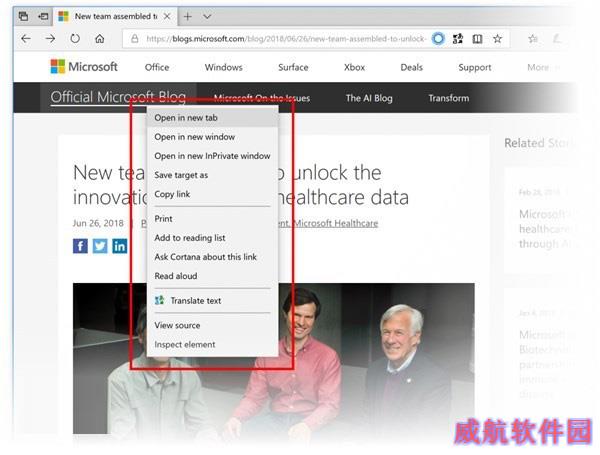Open Microsoft On the Issues link

262,98
